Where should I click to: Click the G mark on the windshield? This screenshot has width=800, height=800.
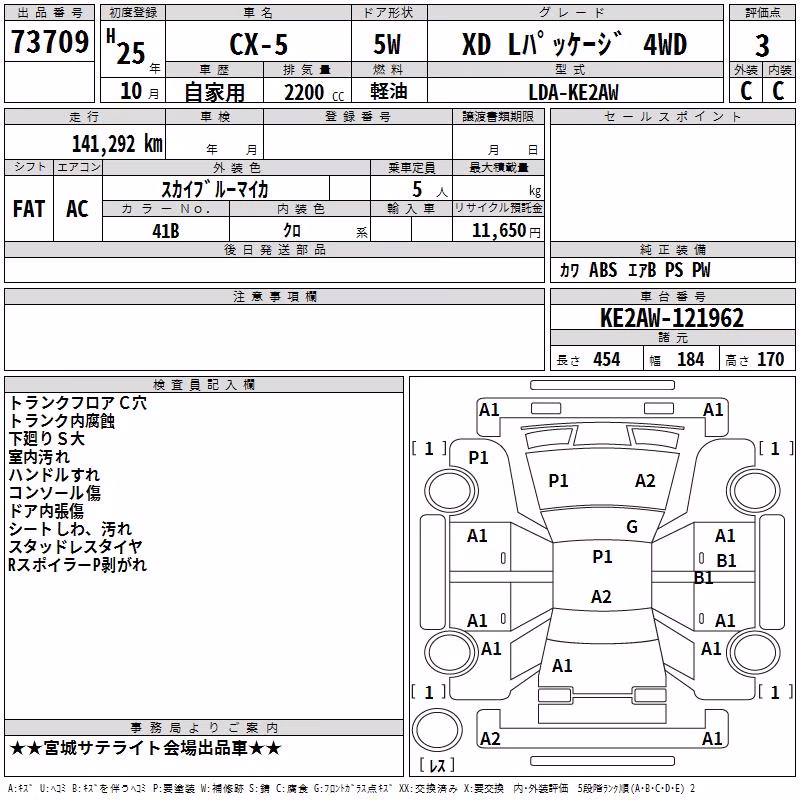coord(632,527)
